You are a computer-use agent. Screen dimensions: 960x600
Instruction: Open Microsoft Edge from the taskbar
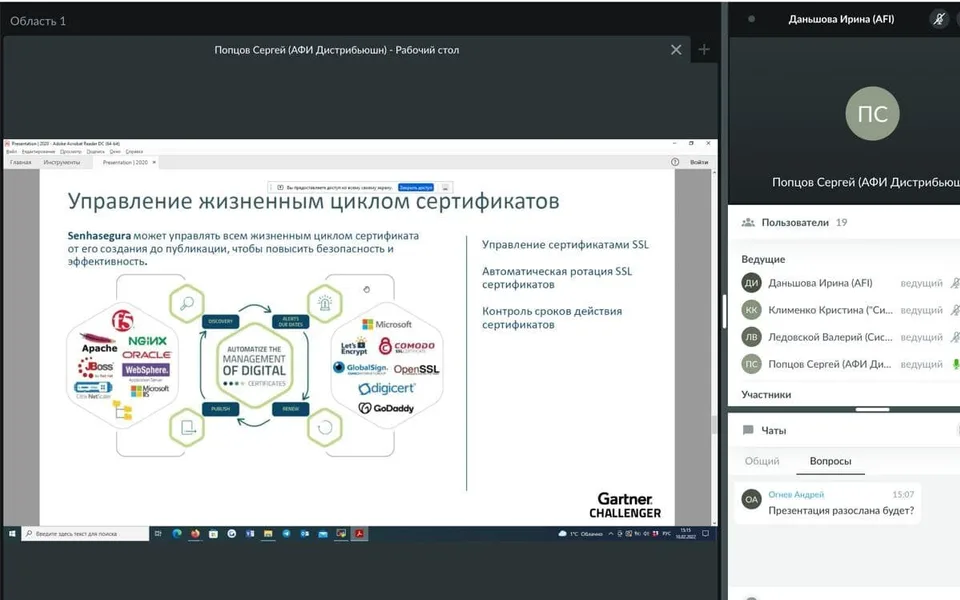tap(177, 534)
